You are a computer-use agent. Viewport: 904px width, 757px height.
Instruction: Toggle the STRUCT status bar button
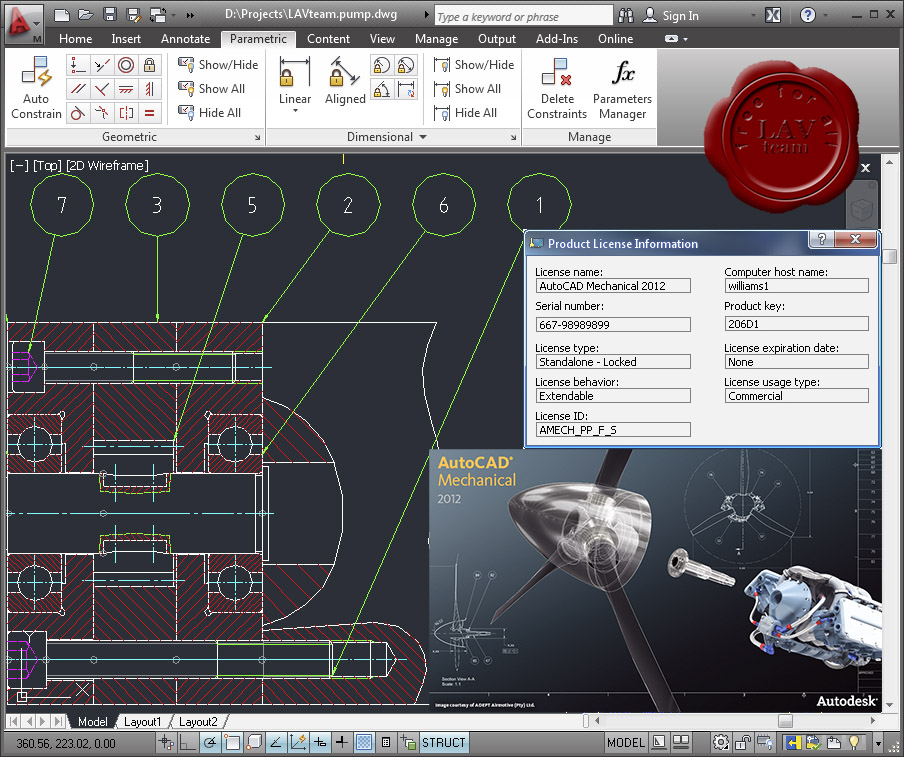pos(443,743)
